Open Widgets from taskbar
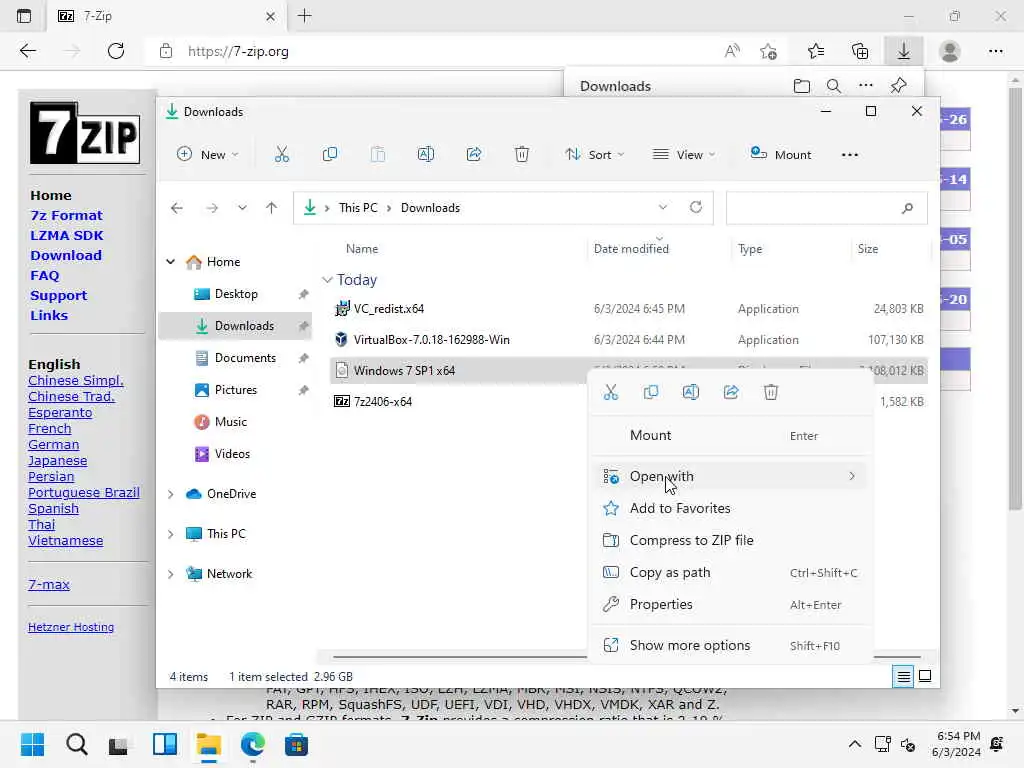The image size is (1024, 768). [x=165, y=744]
